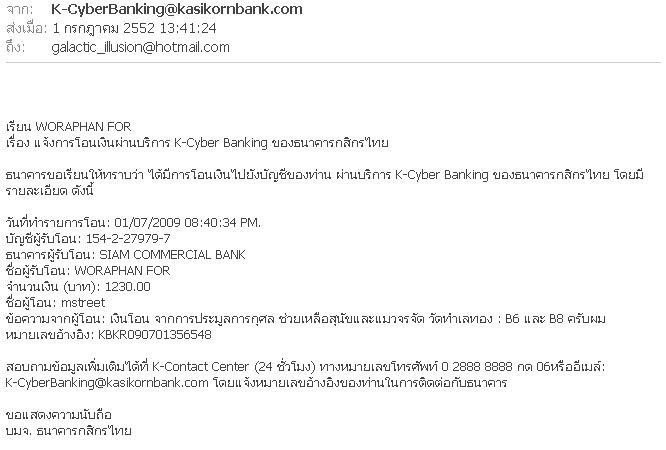Click sender address K-CyberBanking@kasikornbank.com in header
Screen dimensions: 666x450
(177, 9)
